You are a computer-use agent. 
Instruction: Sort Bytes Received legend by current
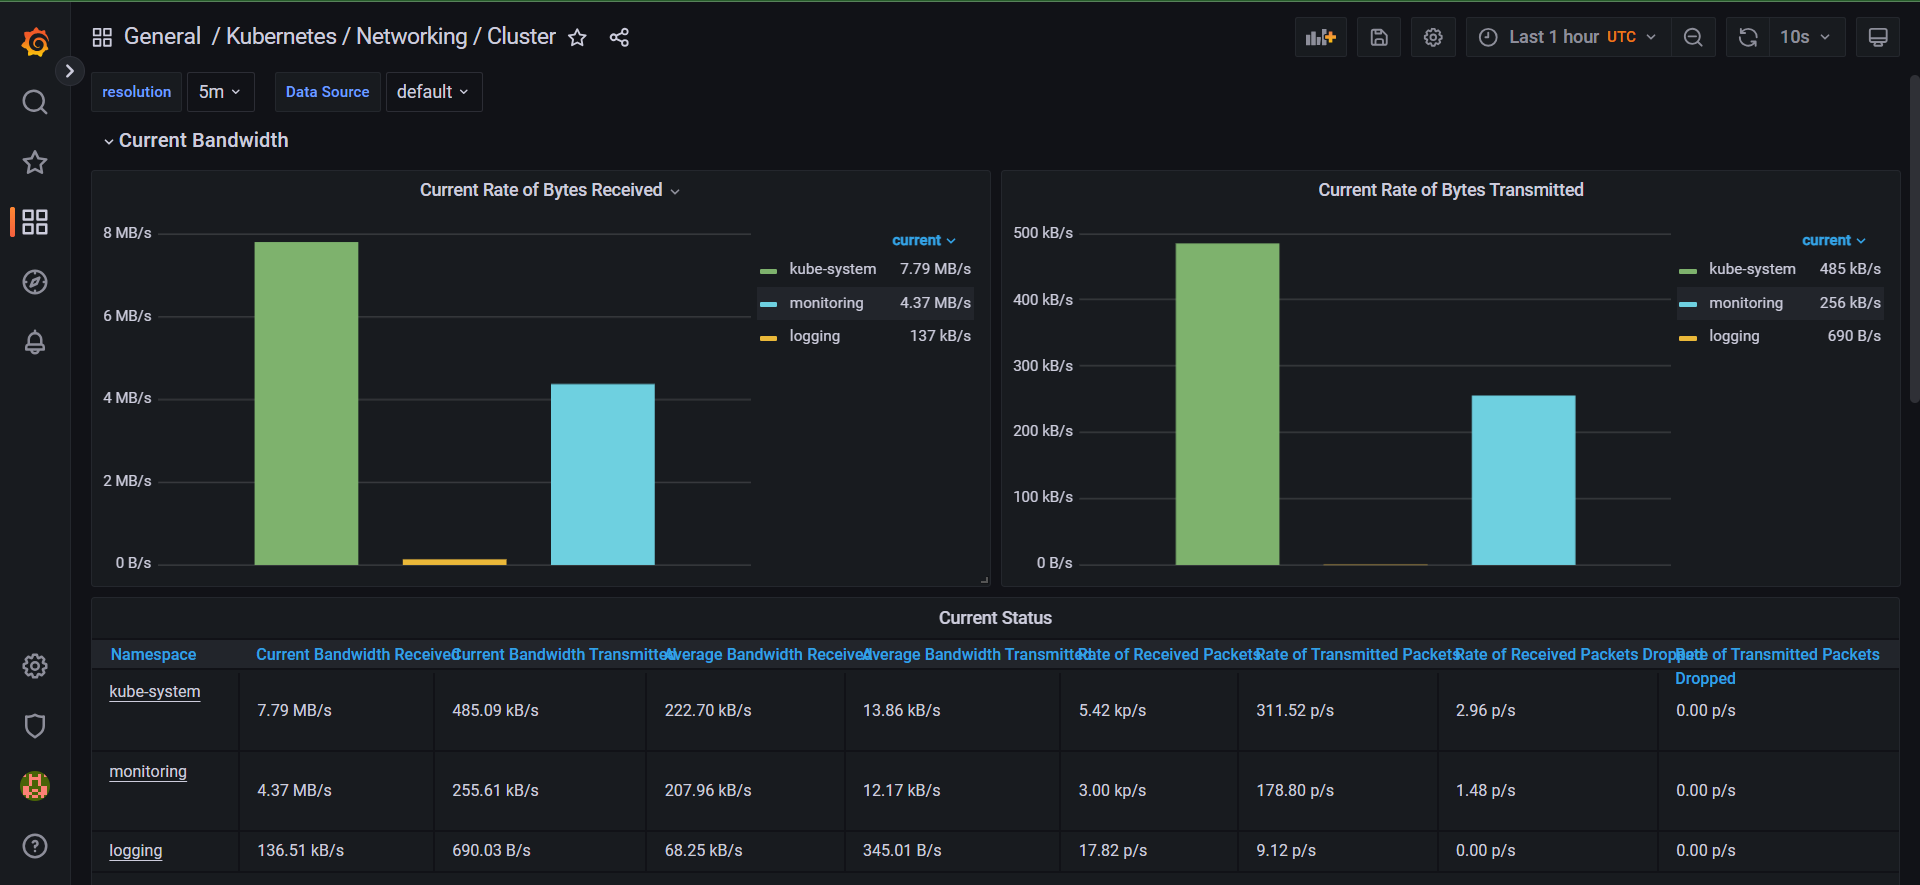[923, 240]
